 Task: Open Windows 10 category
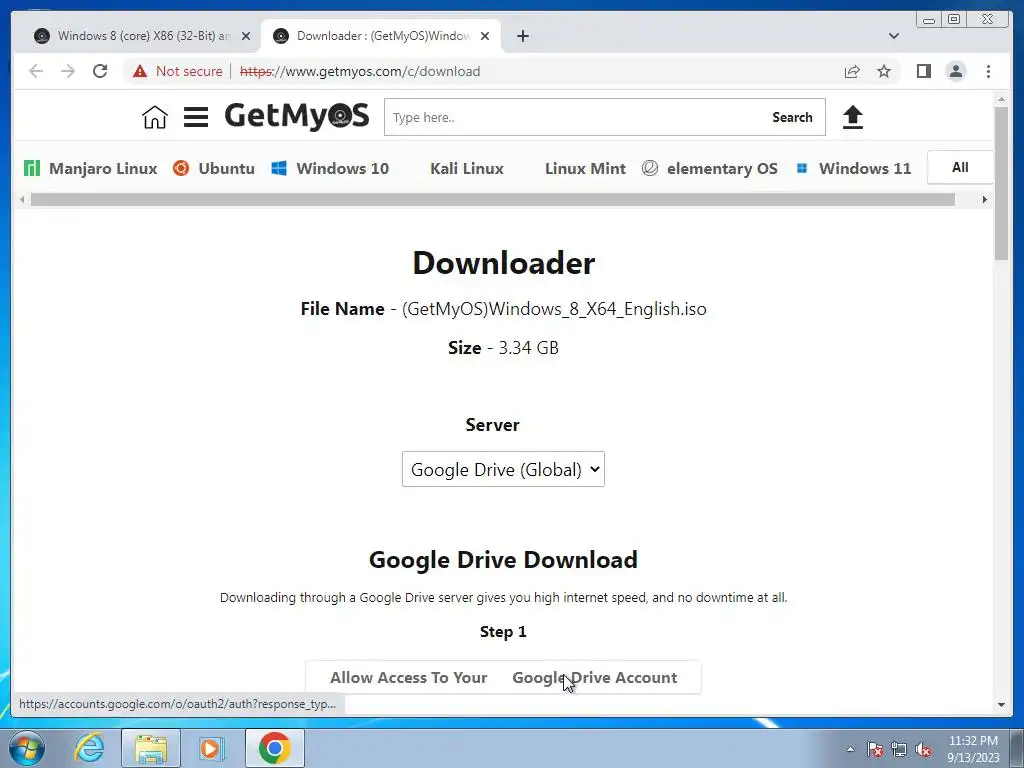click(330, 168)
